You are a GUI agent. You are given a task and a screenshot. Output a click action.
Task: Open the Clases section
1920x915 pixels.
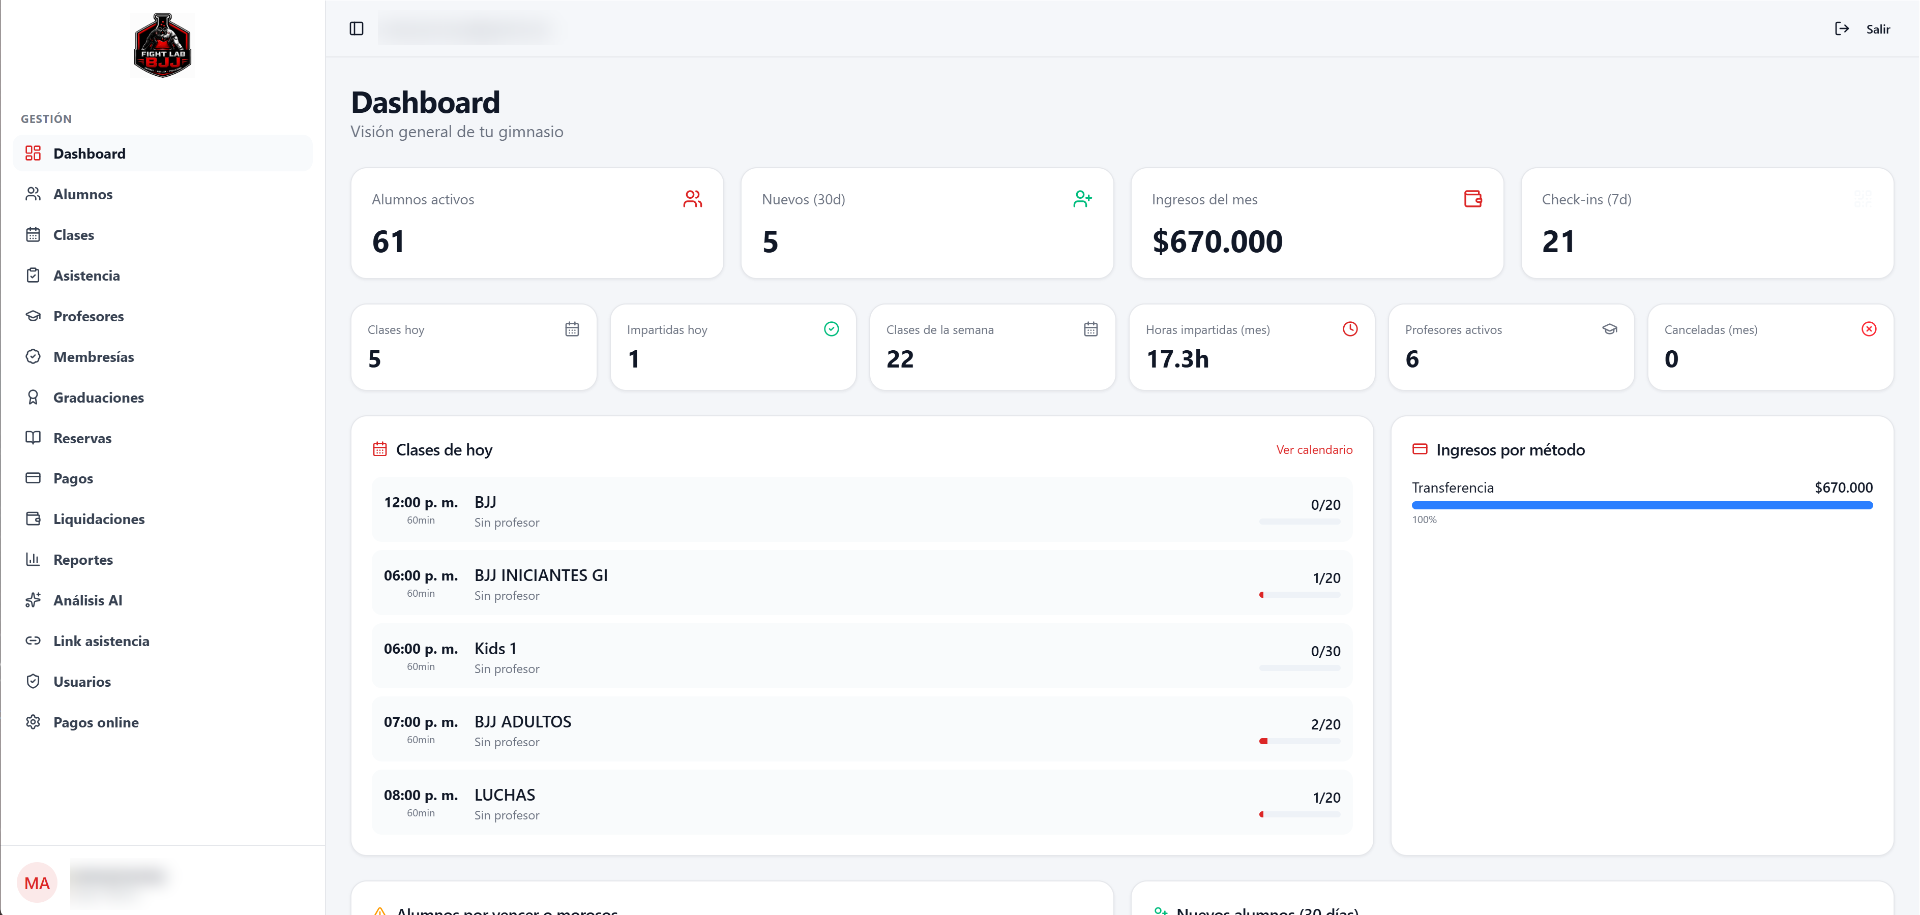pyautogui.click(x=164, y=235)
